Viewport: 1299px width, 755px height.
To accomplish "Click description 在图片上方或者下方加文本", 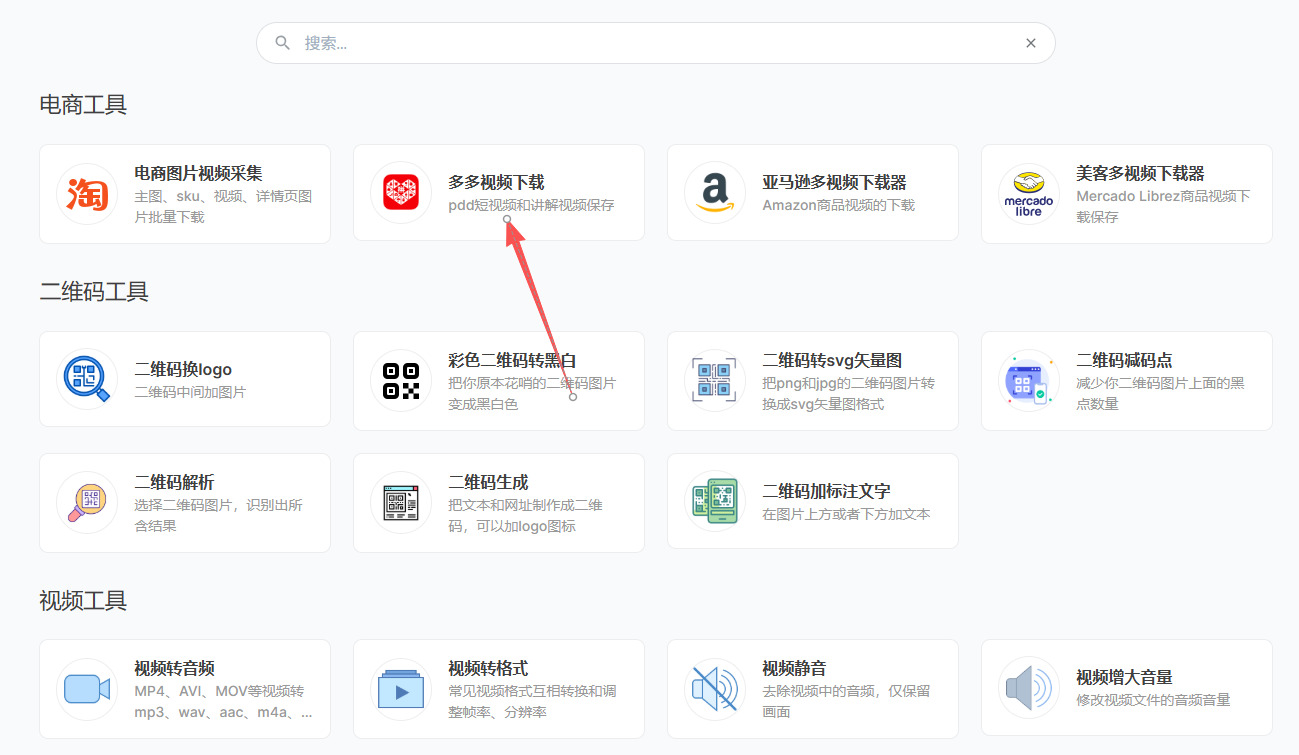I will 846,514.
